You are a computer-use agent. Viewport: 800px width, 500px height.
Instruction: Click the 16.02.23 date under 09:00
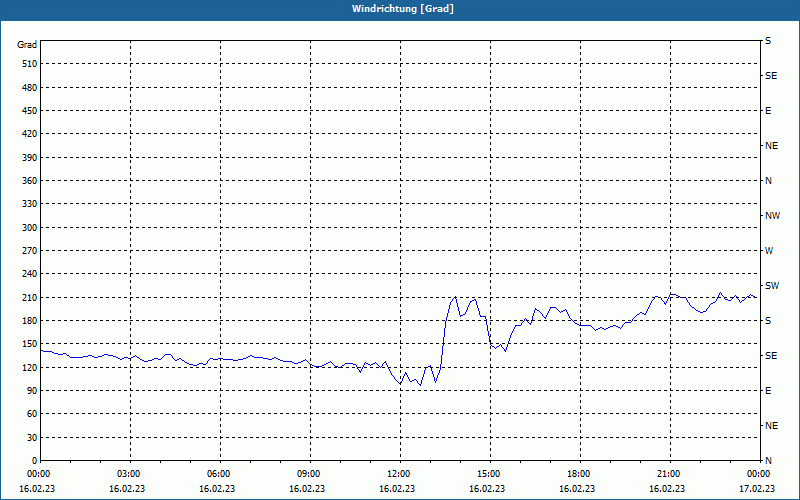(x=307, y=488)
